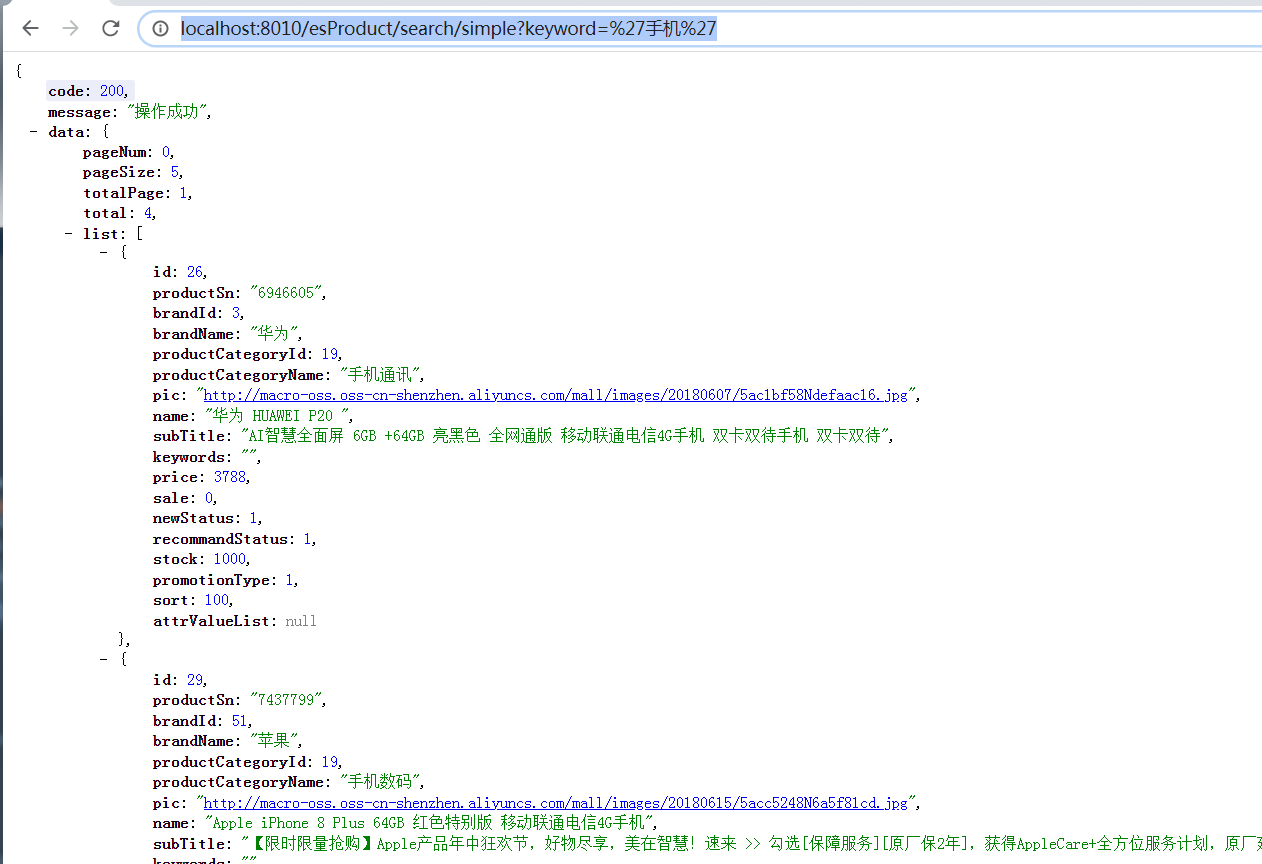Click the attrValueList null value

(x=300, y=620)
